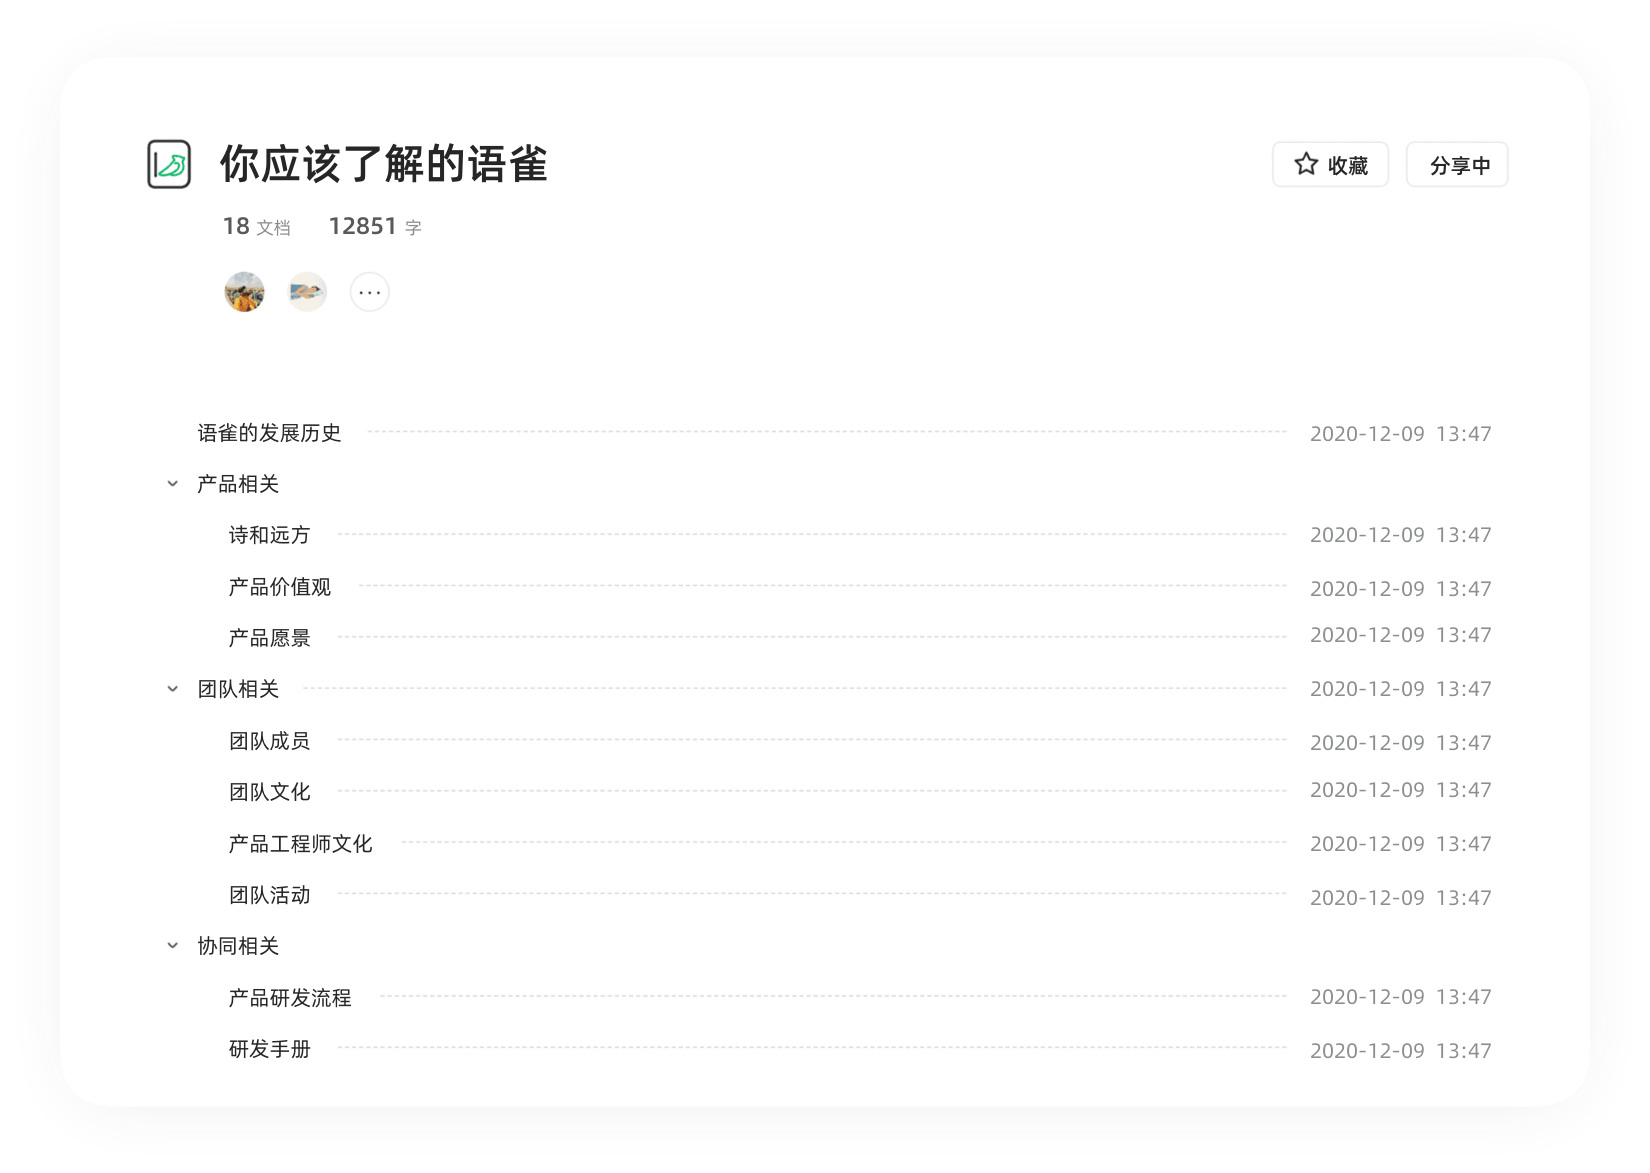Click the 18 文档 count
This screenshot has width=1650, height=1173.
coord(257,227)
